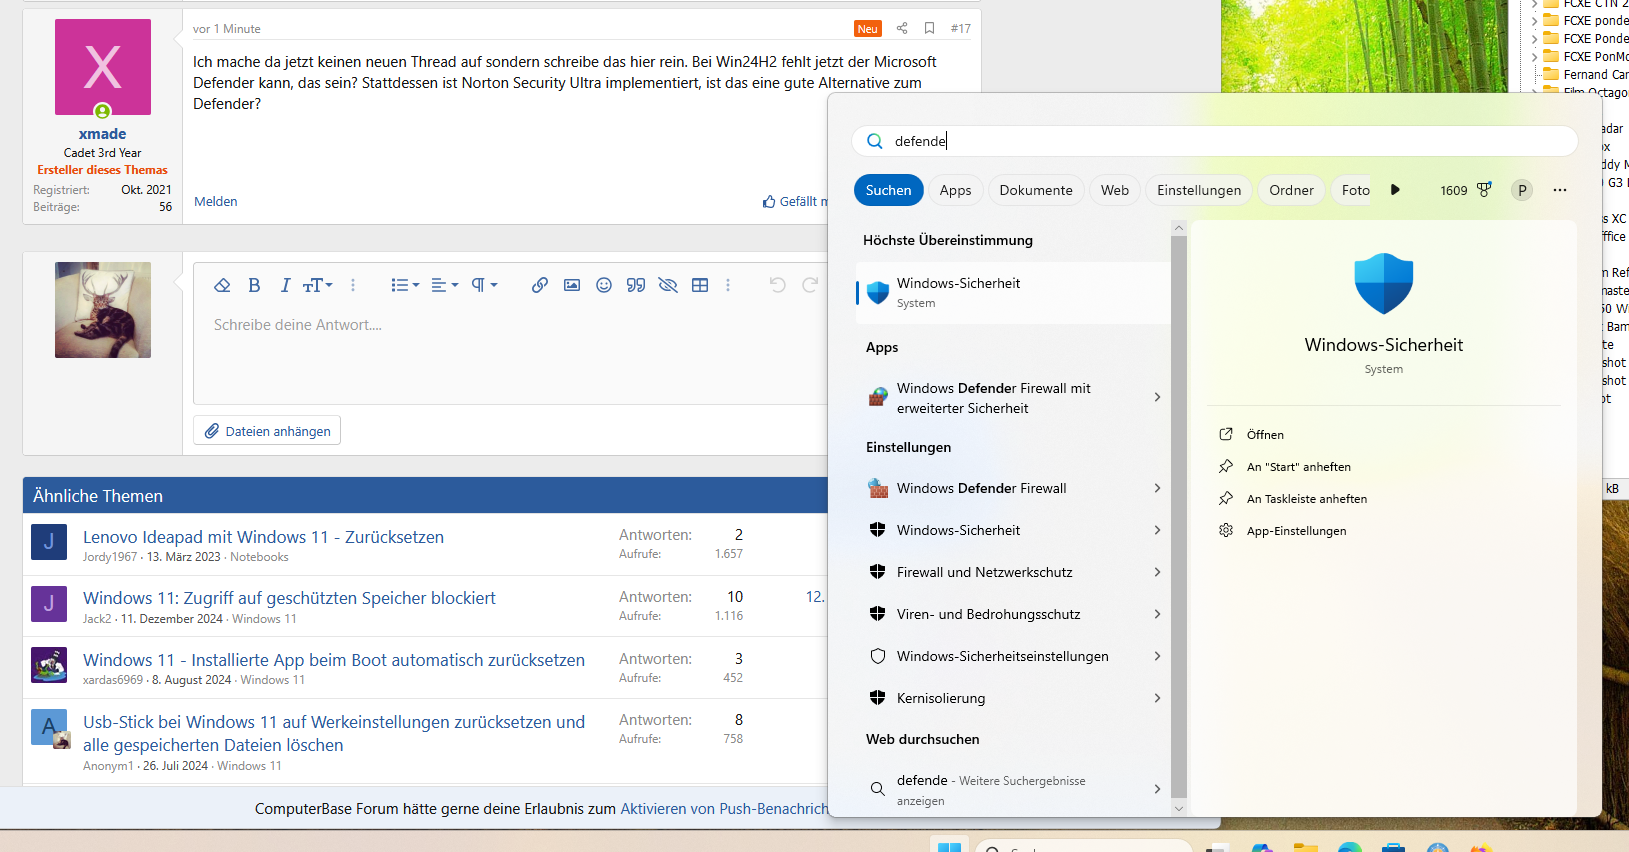This screenshot has height=852, width=1629.
Task: Click the Melden report link
Action: click(x=216, y=201)
